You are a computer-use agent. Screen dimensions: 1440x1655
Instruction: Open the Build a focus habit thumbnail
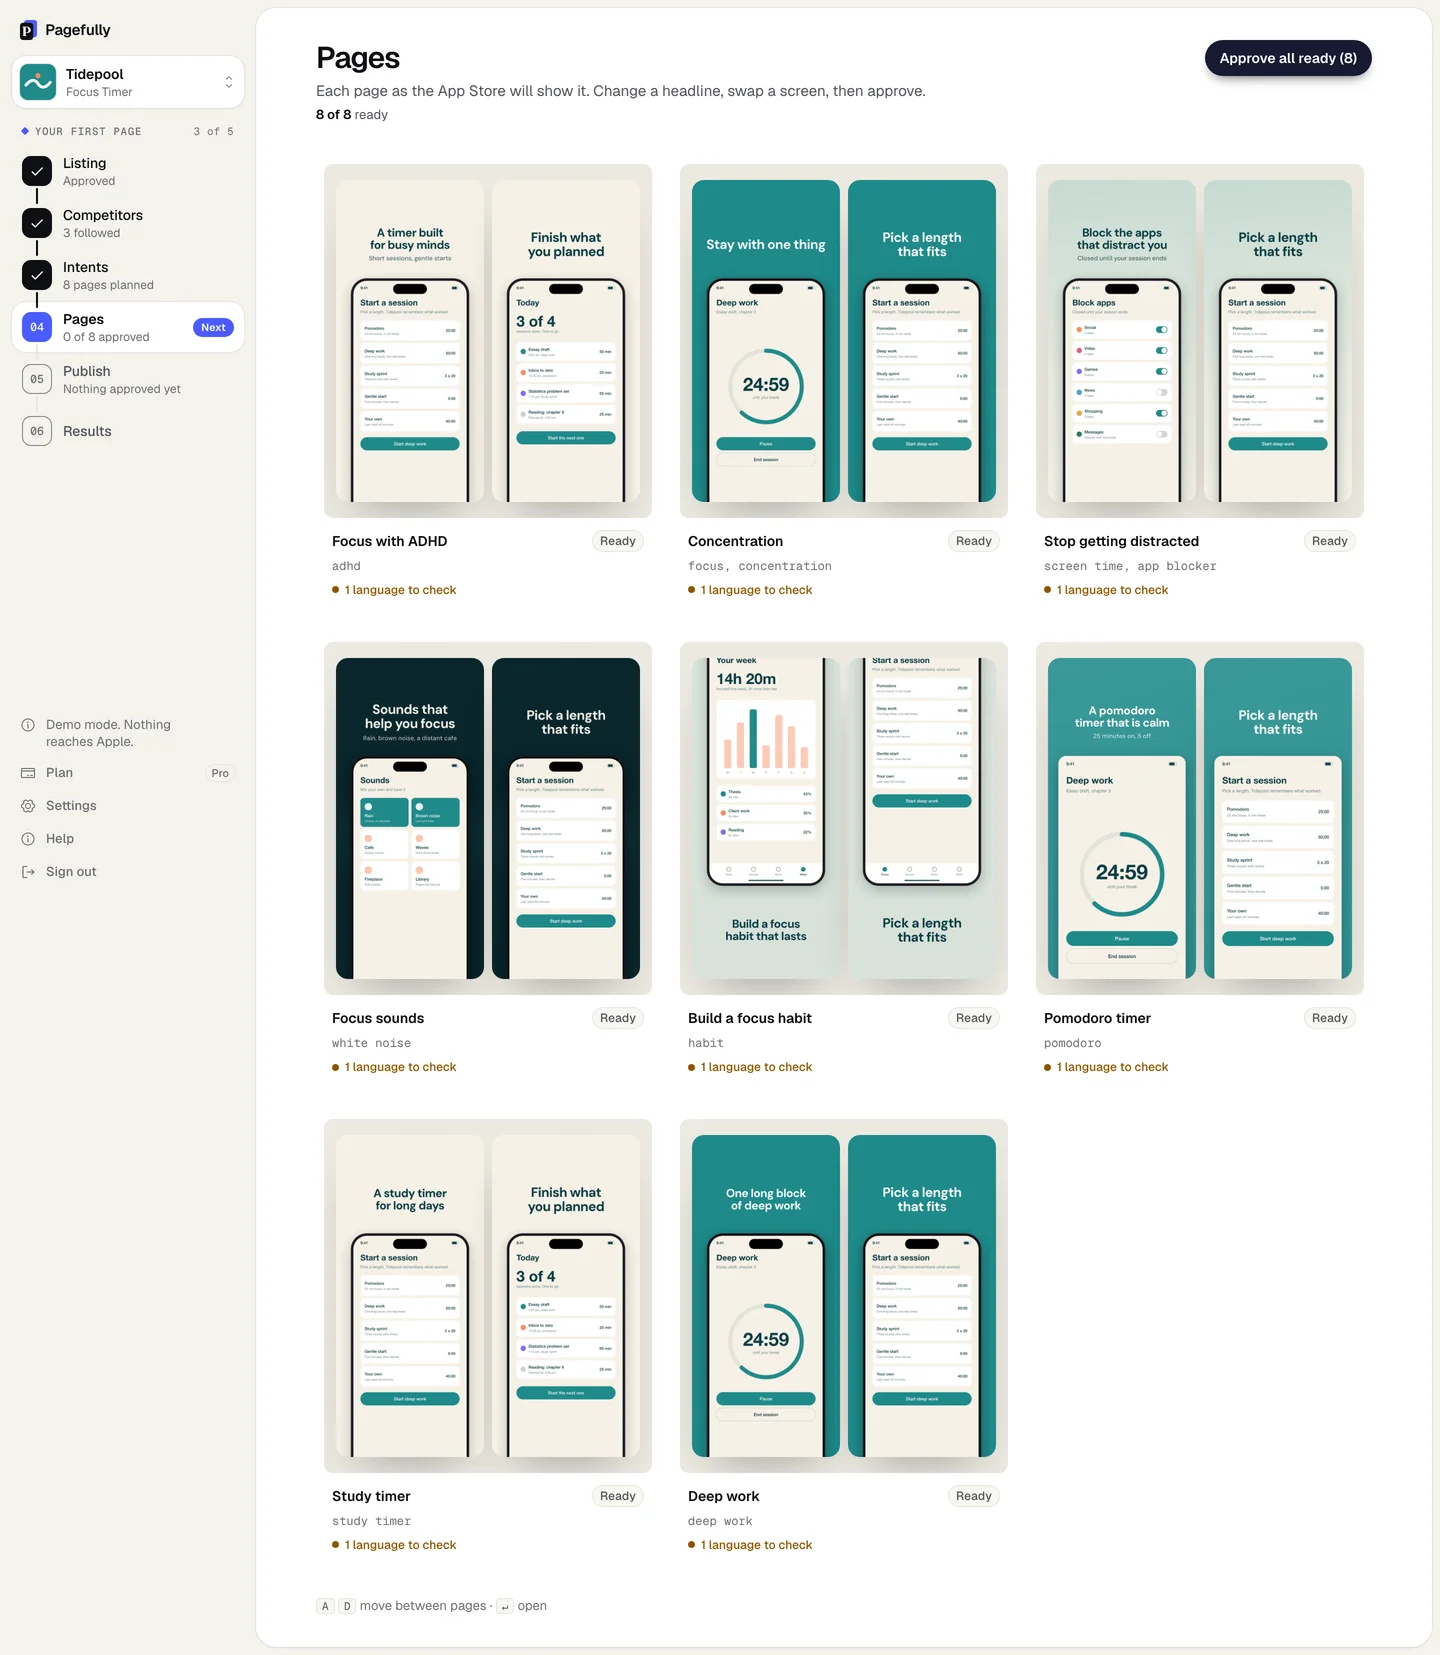[844, 818]
